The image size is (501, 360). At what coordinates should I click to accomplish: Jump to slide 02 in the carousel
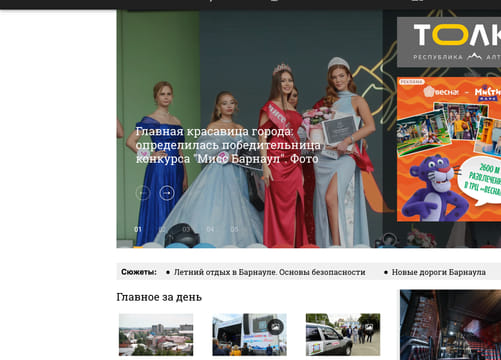click(162, 229)
